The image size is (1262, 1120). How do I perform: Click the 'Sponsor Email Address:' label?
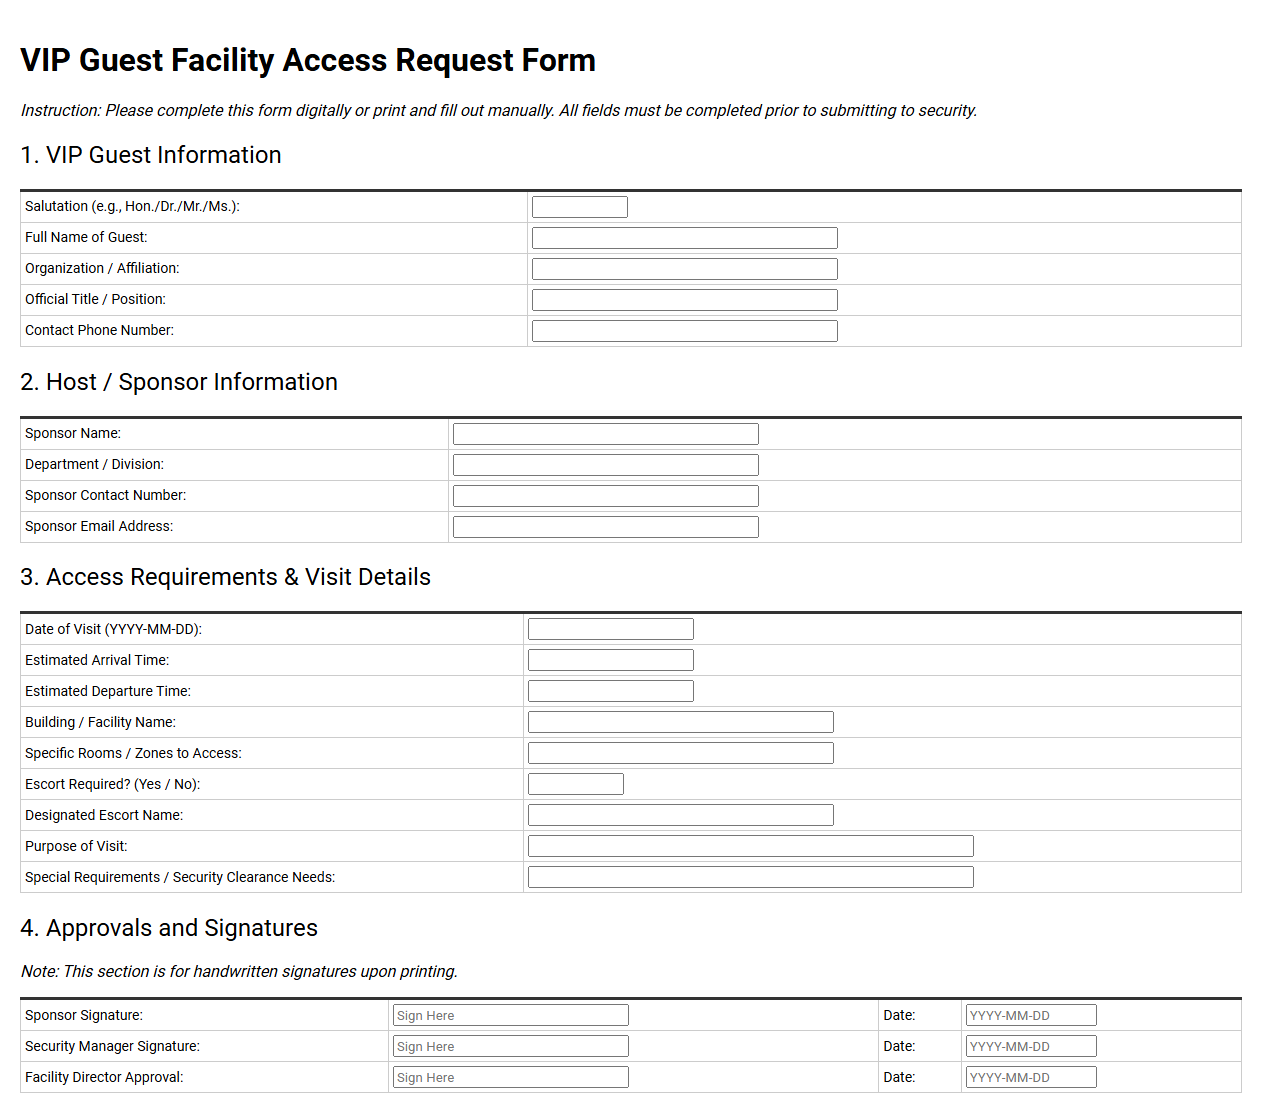[99, 526]
